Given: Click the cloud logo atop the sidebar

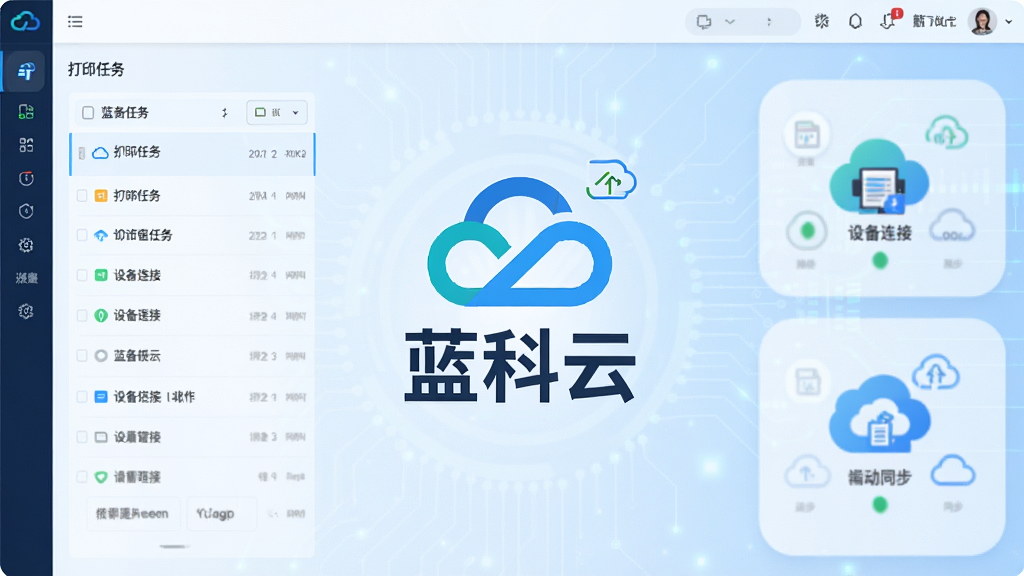Looking at the screenshot, I should (25, 22).
